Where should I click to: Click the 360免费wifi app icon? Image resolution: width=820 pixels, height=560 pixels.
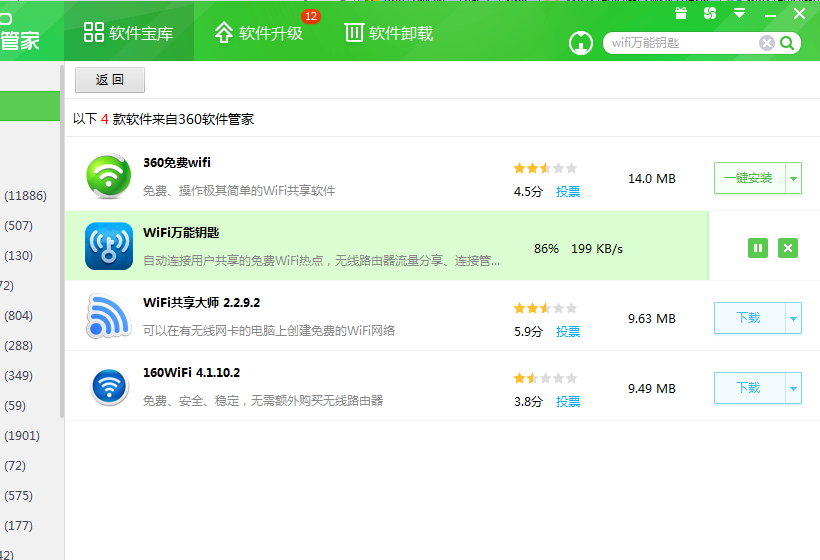[108, 176]
